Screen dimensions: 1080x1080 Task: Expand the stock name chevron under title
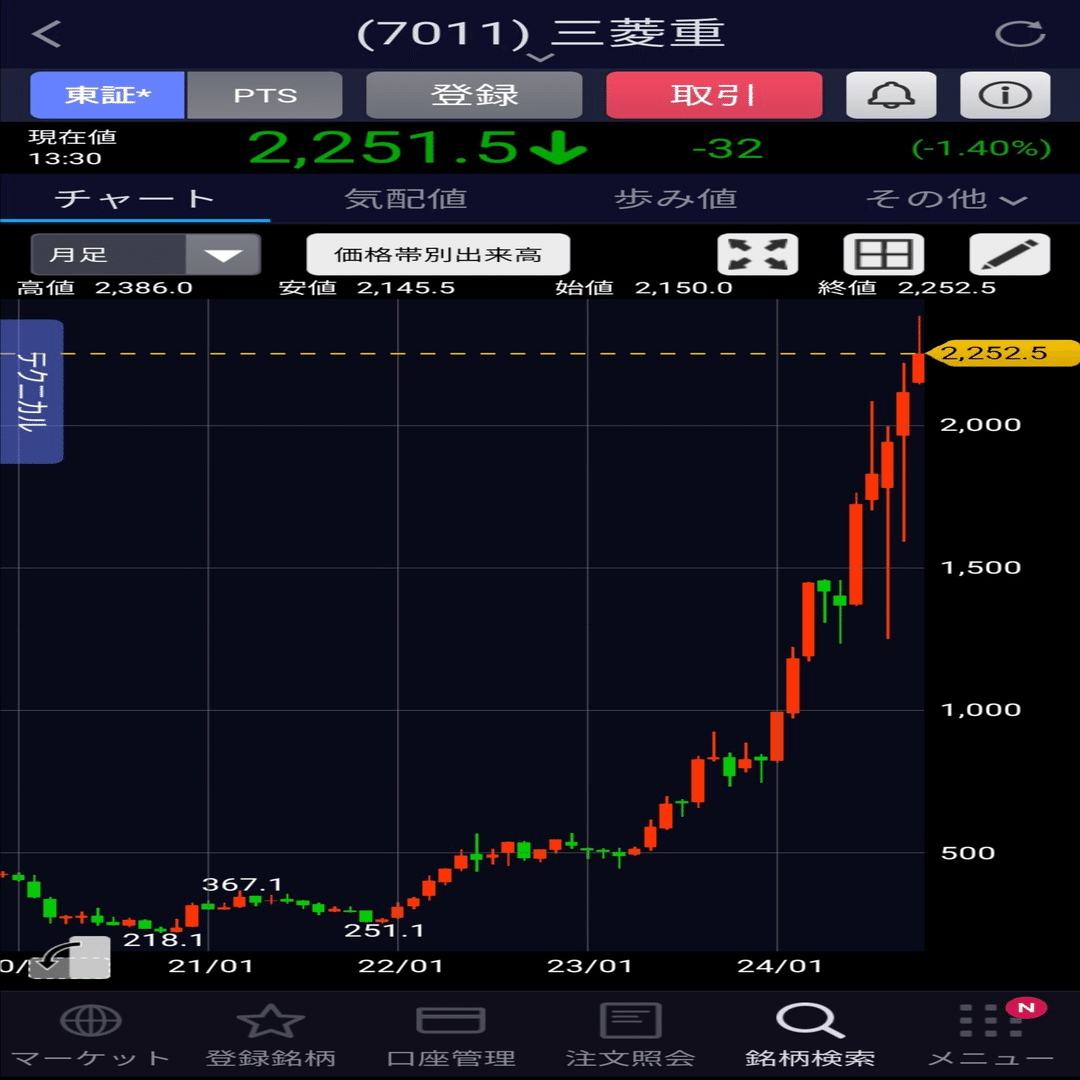(x=540, y=58)
